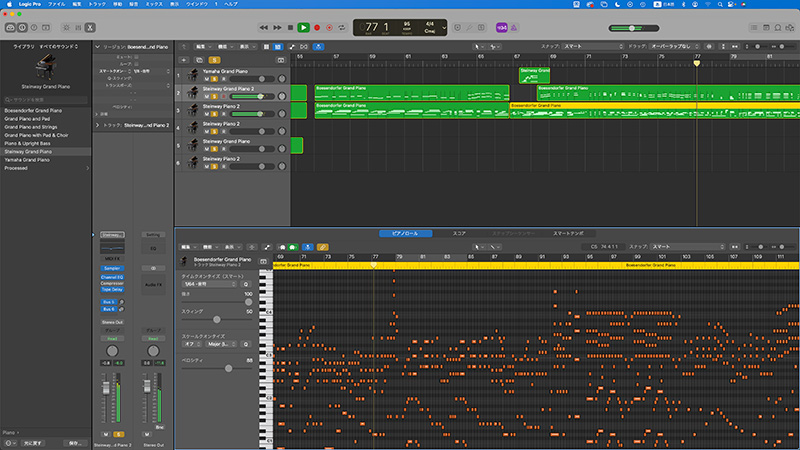Toggle automation view button in tracks area
This screenshot has height=450, width=800.
click(x=292, y=46)
